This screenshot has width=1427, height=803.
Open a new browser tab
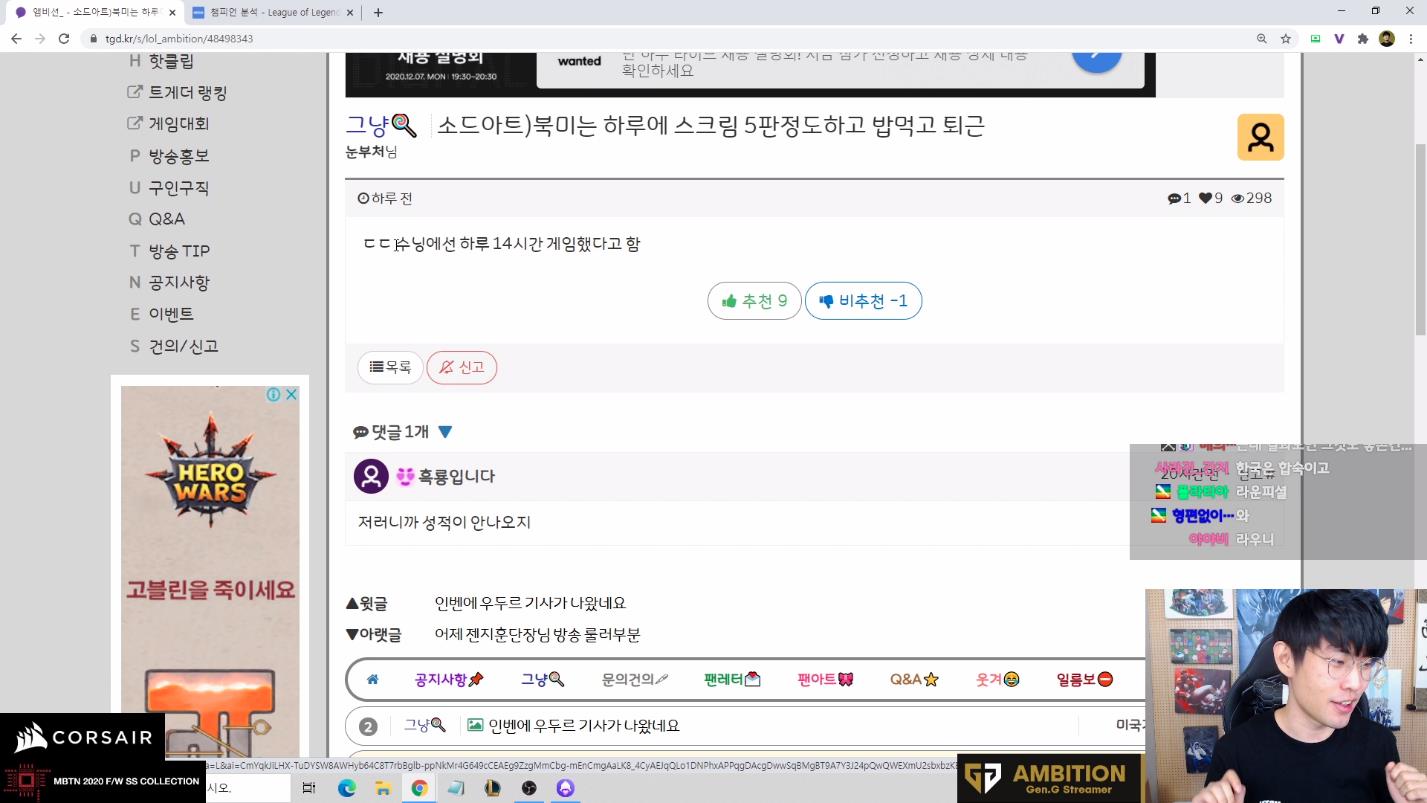[377, 13]
